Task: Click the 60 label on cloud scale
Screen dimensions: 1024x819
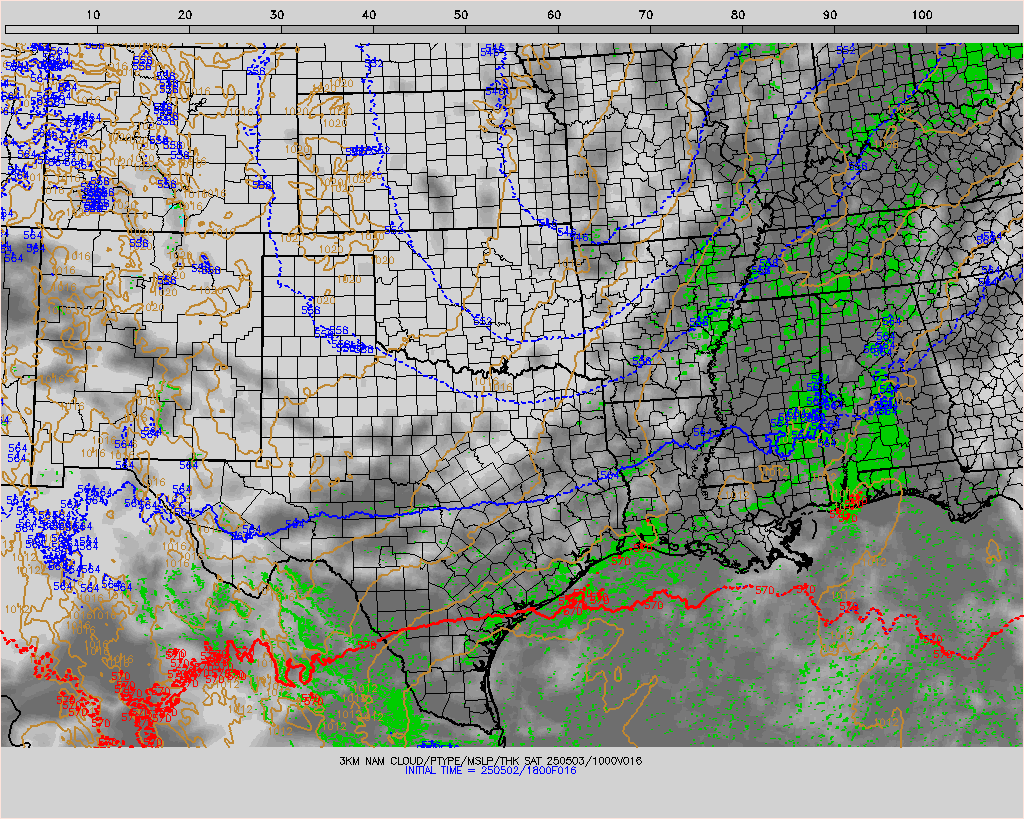Action: [x=554, y=14]
